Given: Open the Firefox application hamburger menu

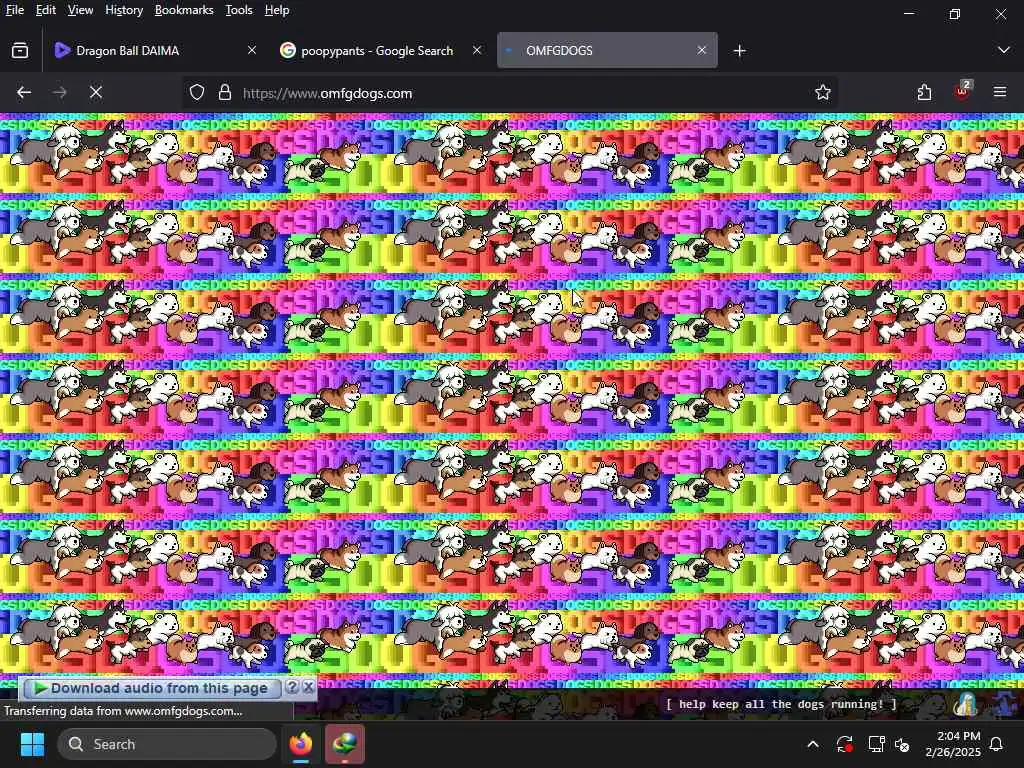Looking at the screenshot, I should click(1000, 93).
